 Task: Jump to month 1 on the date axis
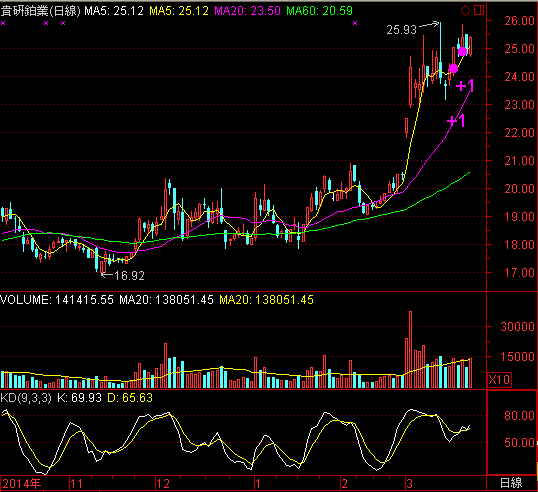coord(258,484)
